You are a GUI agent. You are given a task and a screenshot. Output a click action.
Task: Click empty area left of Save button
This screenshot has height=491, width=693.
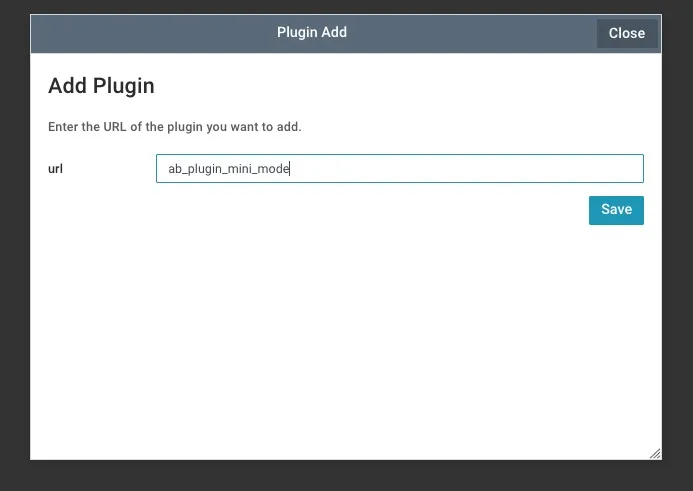[x=400, y=210]
